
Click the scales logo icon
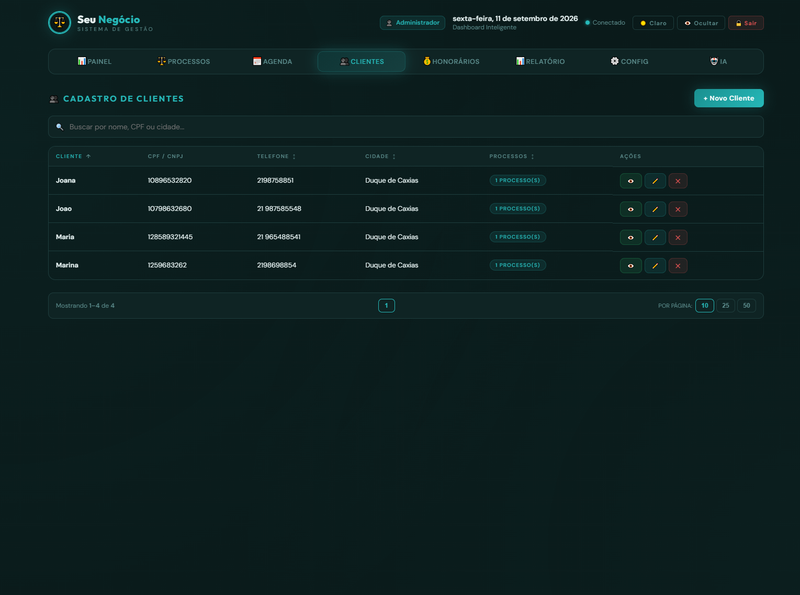(x=60, y=22)
